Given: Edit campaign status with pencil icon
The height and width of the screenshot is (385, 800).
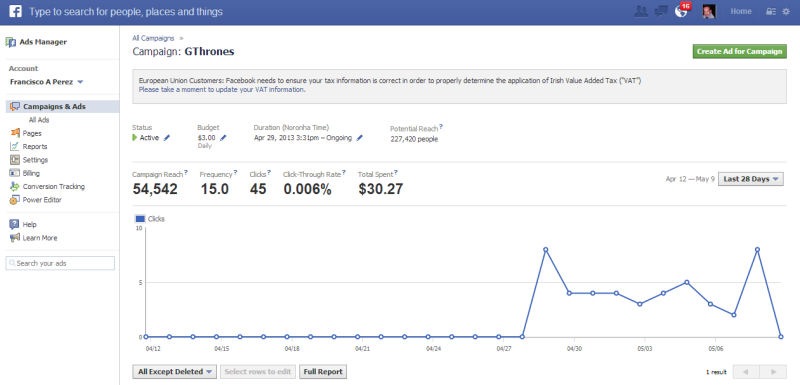Looking at the screenshot, I should pos(167,138).
